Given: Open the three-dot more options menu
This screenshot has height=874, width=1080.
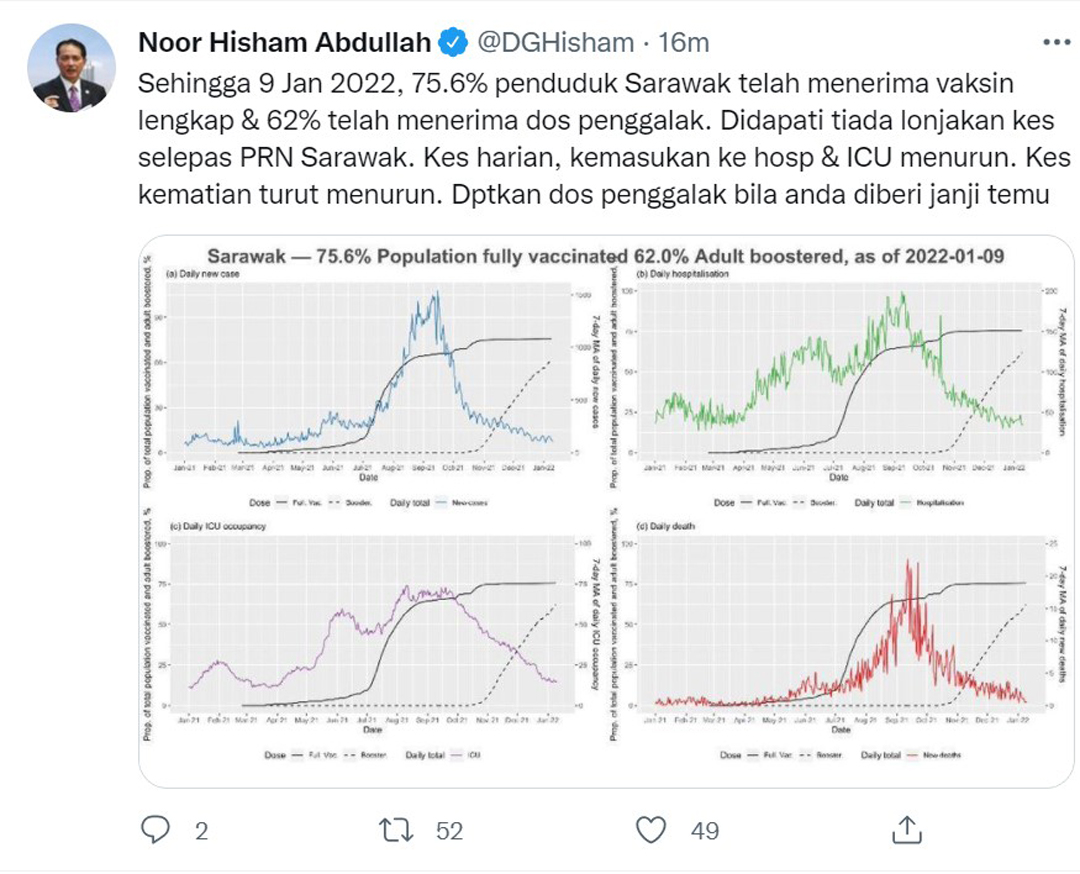Looking at the screenshot, I should [x=1057, y=43].
